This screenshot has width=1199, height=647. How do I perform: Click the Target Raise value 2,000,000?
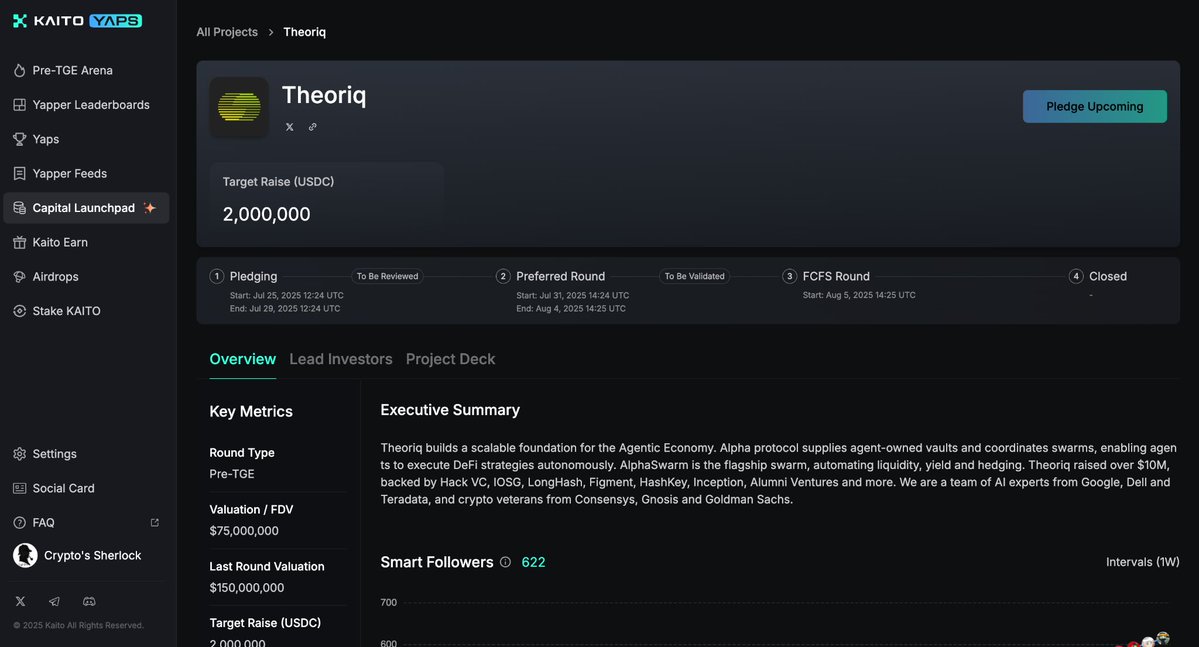(266, 214)
